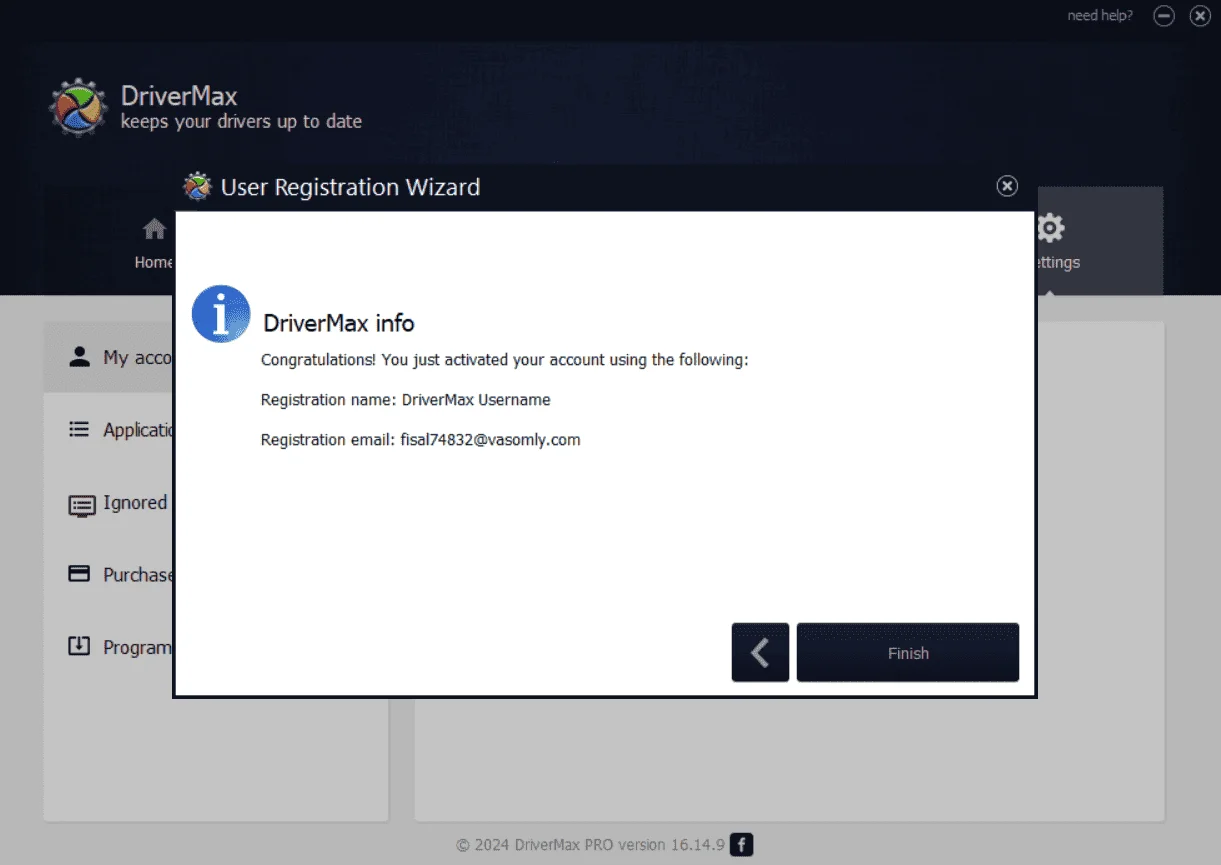Image resolution: width=1221 pixels, height=865 pixels.
Task: Open the Facebook icon in the footer
Action: pos(741,845)
